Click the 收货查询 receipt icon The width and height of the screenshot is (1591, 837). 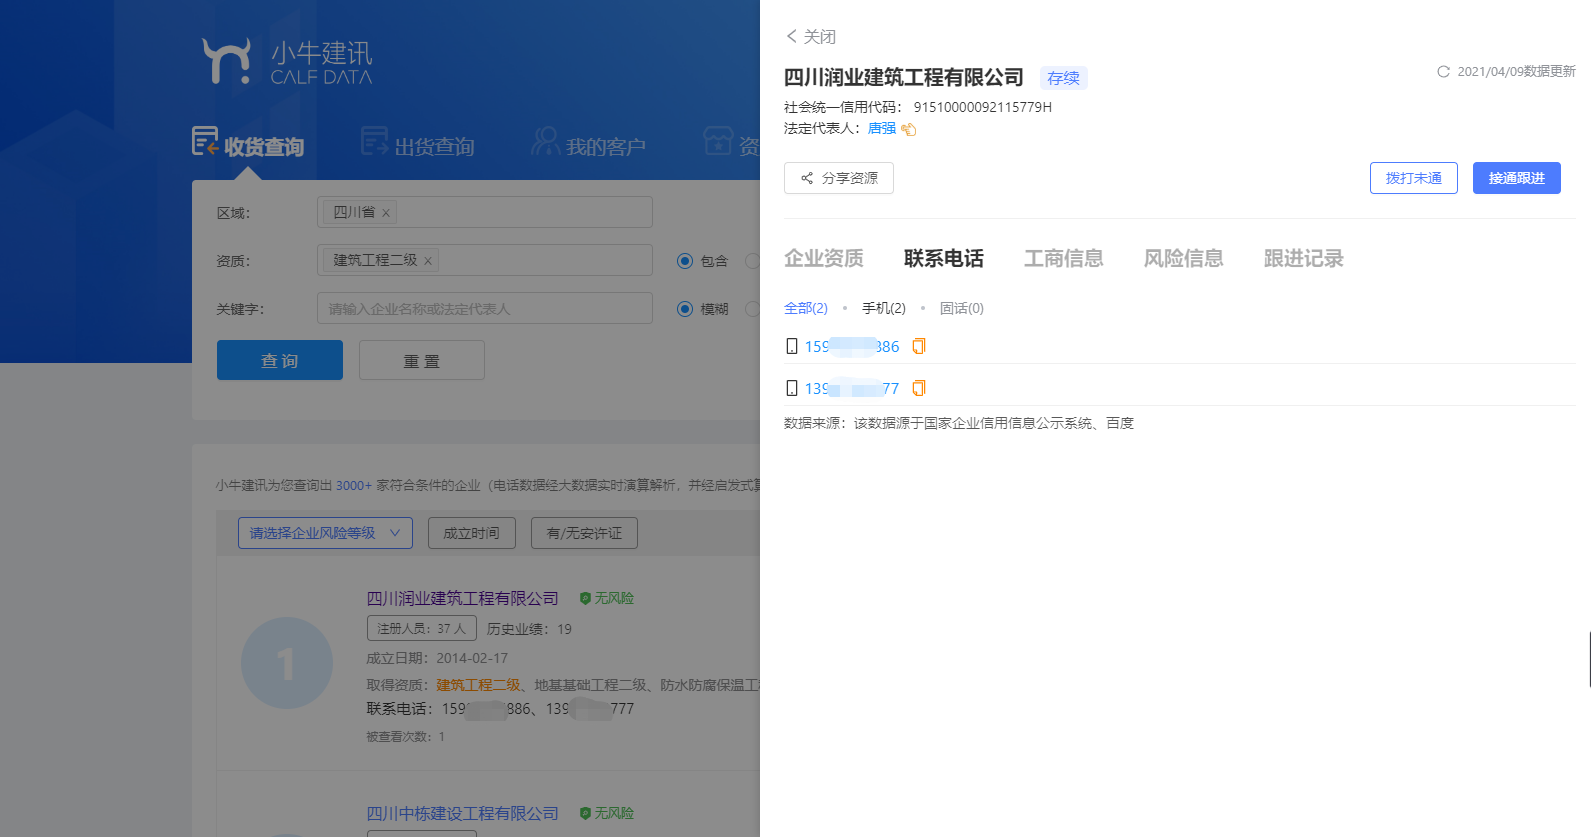click(x=205, y=141)
